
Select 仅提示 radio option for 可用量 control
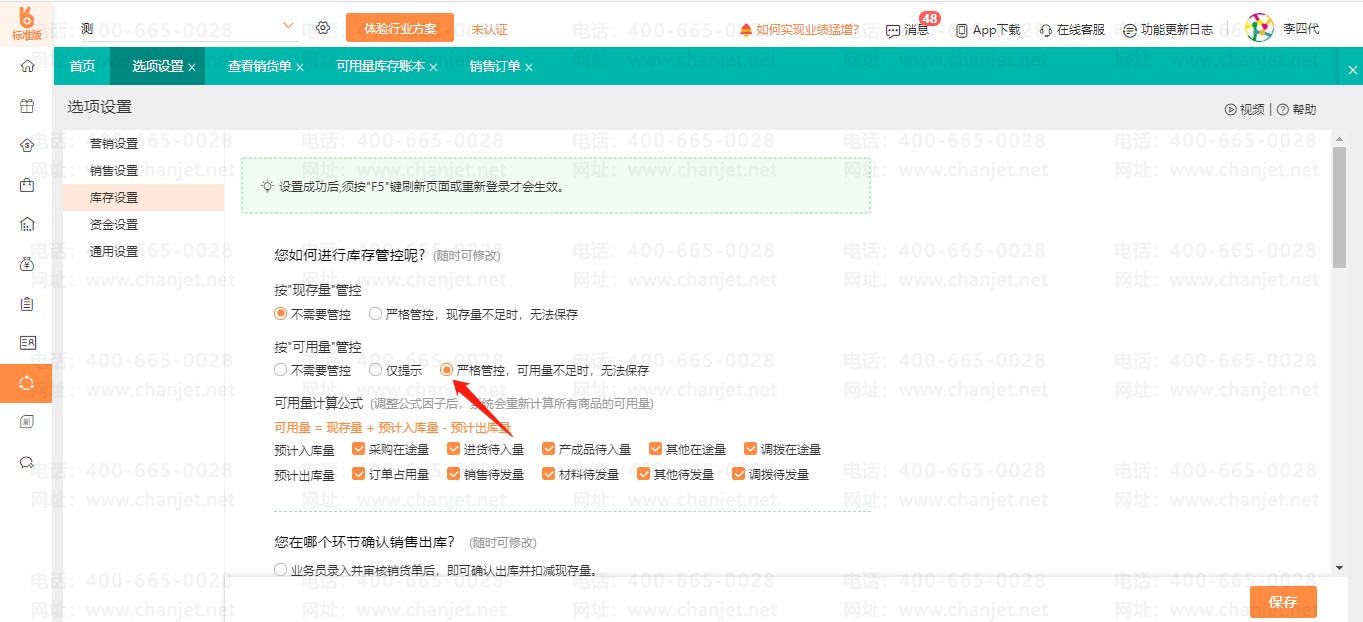tap(375, 369)
